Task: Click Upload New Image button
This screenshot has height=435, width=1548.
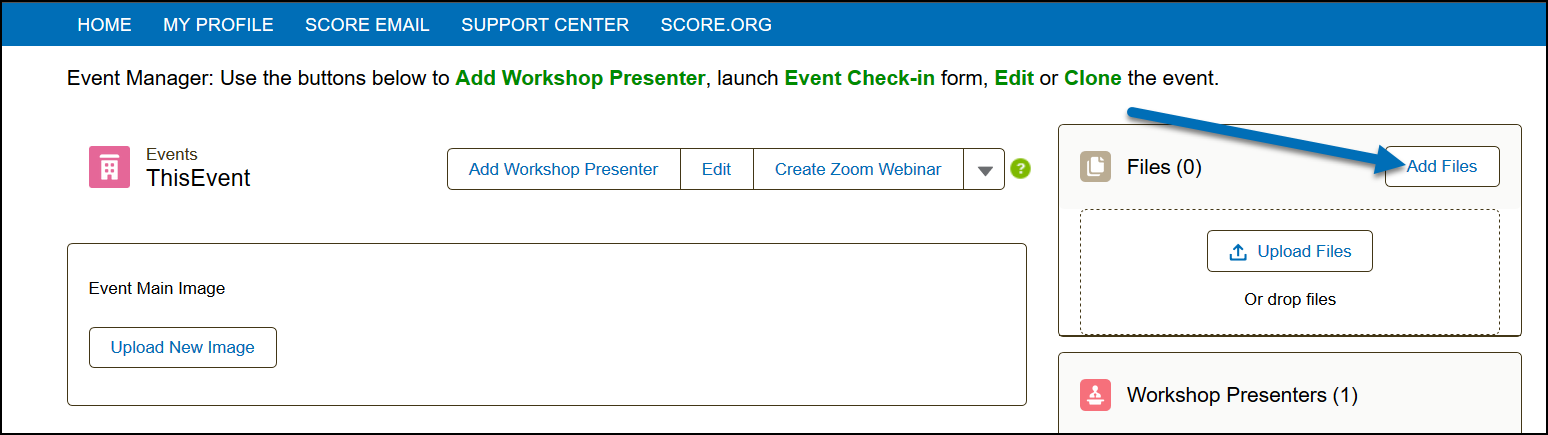Action: coord(183,348)
